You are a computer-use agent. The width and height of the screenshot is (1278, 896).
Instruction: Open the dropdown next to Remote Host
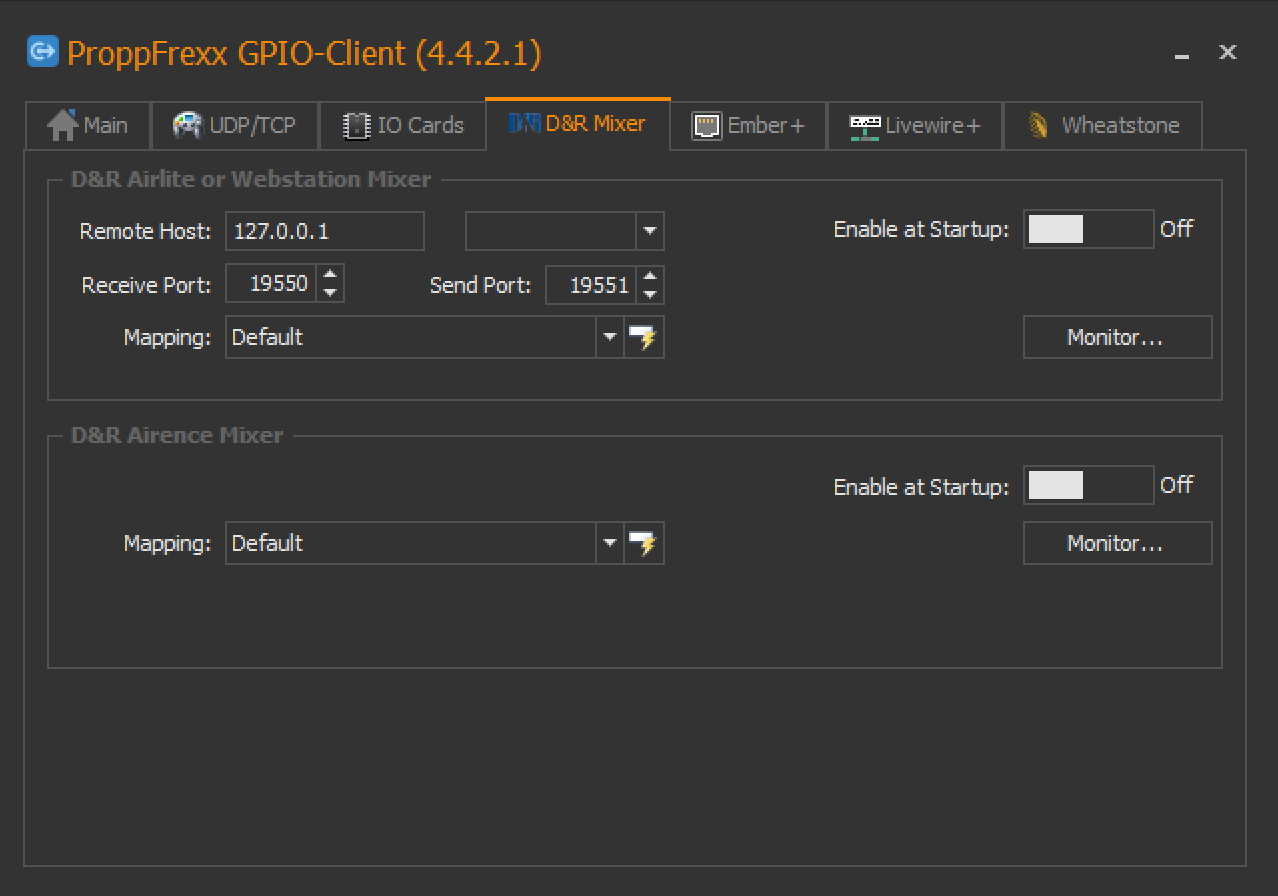pyautogui.click(x=650, y=231)
